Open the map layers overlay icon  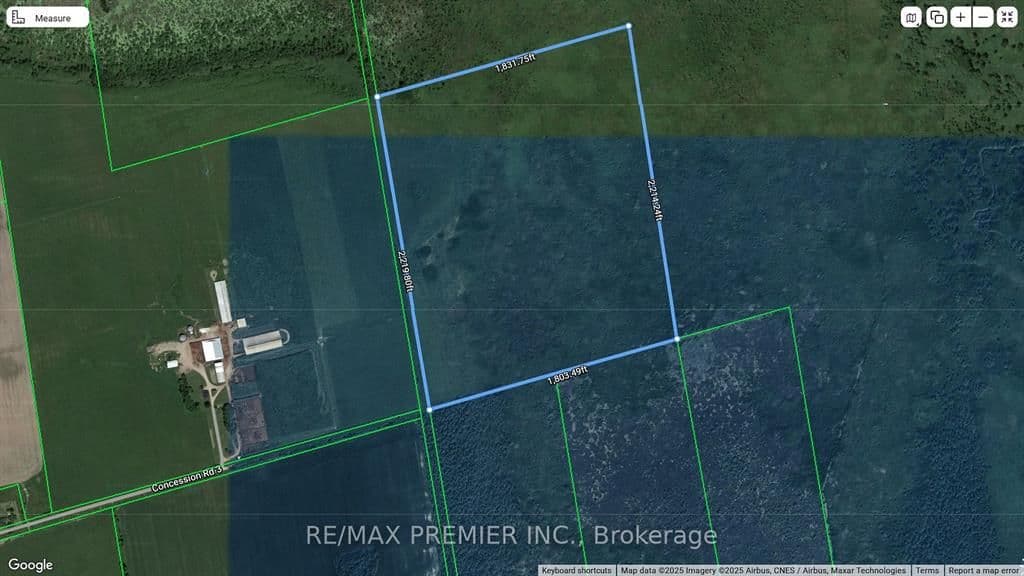pos(936,17)
